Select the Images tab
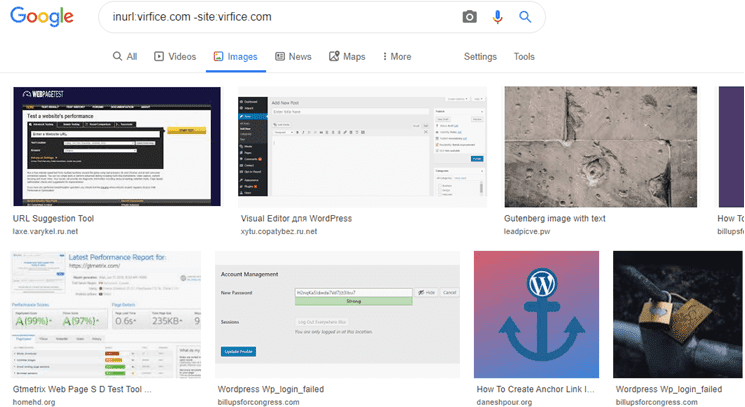 click(x=236, y=57)
